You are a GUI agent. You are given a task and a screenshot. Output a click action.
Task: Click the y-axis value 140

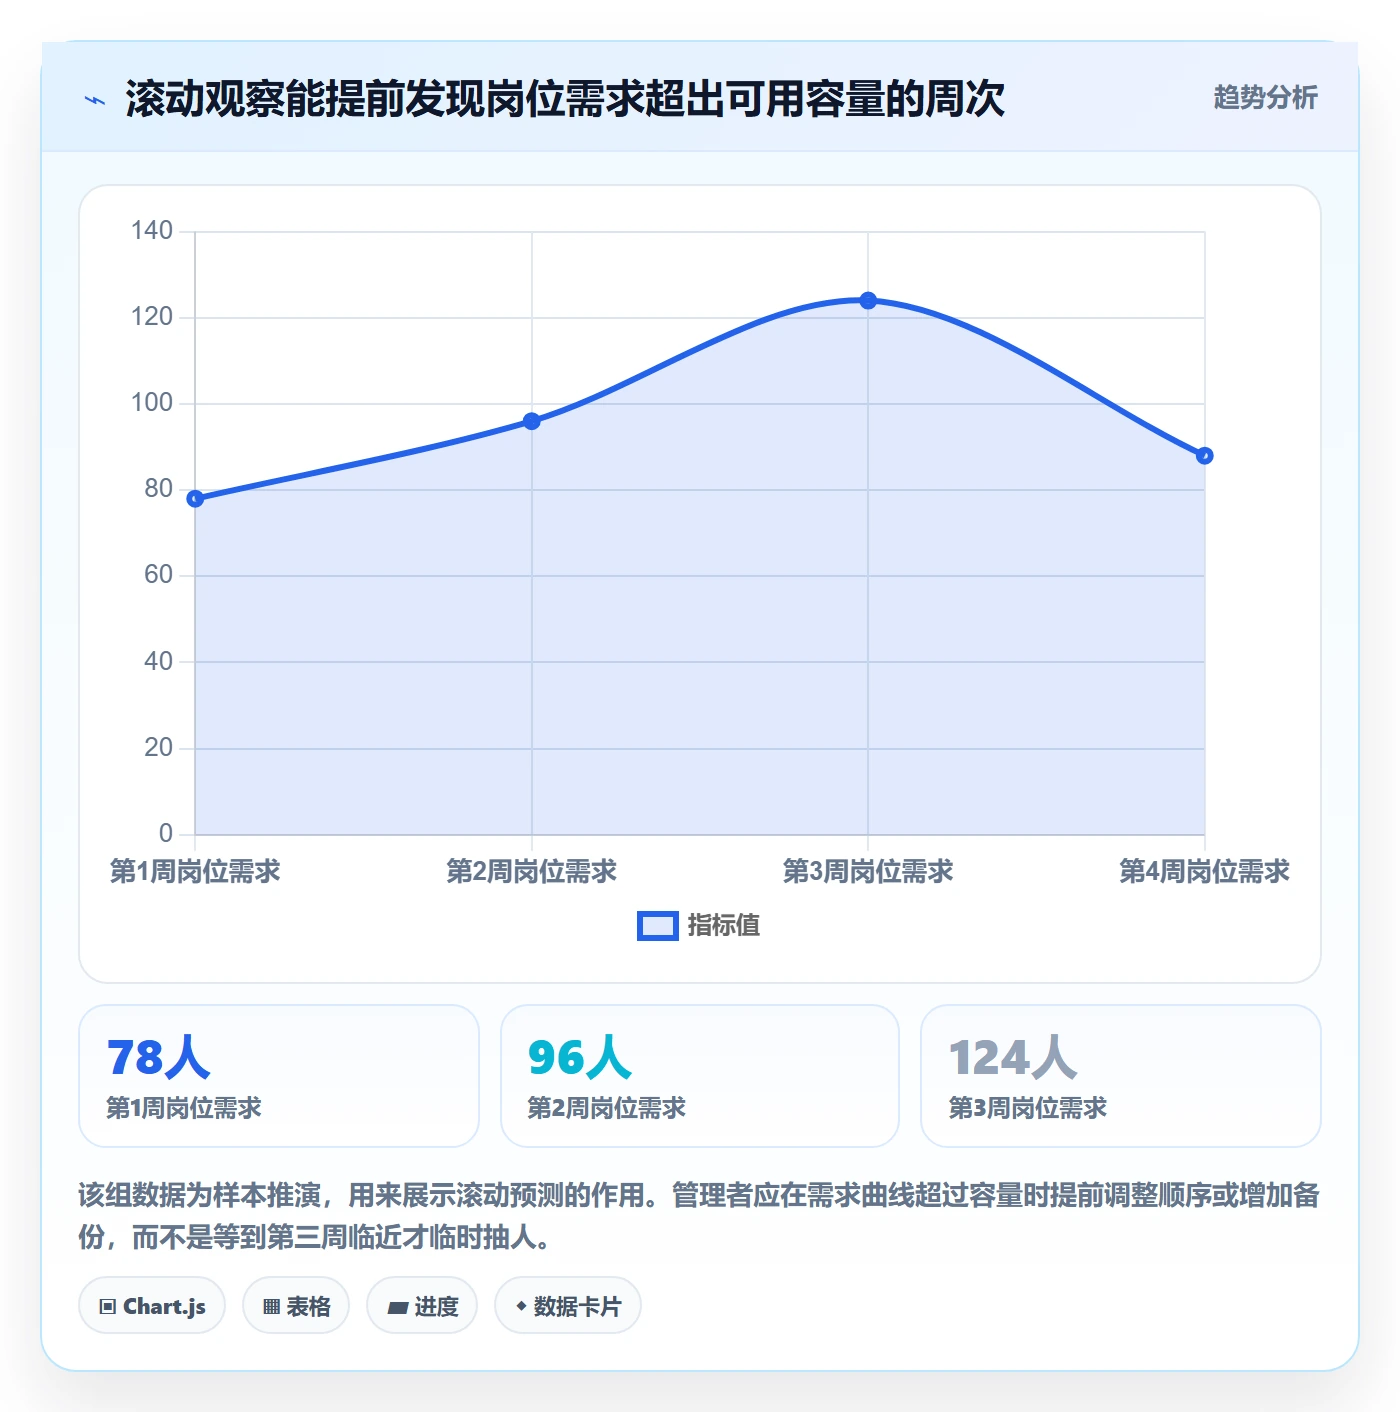152,231
